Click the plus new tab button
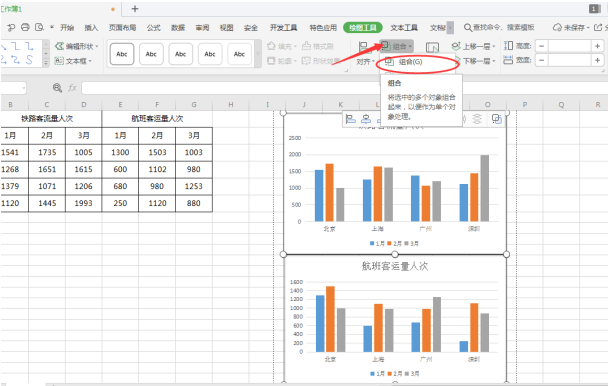This screenshot has width=608, height=386. pos(135,9)
